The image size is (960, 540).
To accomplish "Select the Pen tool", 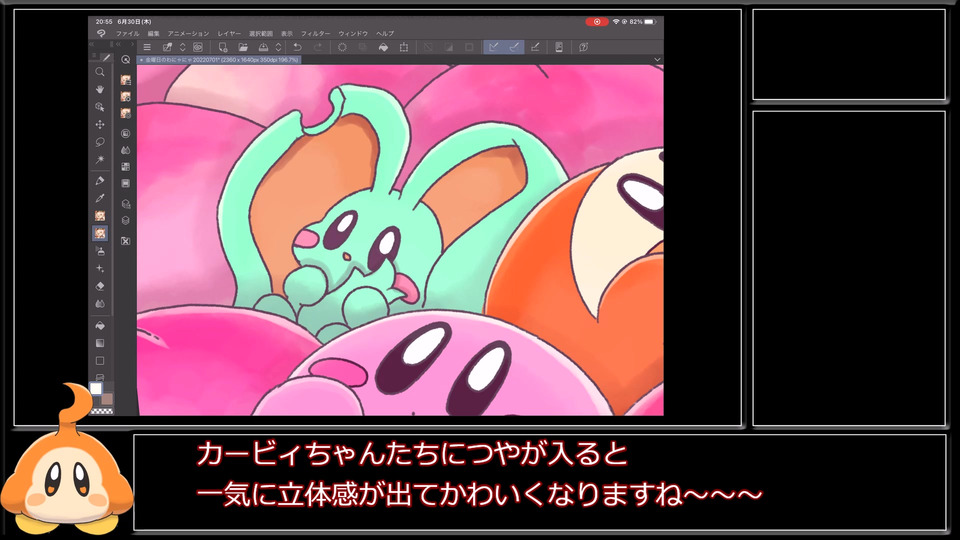I will pos(100,181).
